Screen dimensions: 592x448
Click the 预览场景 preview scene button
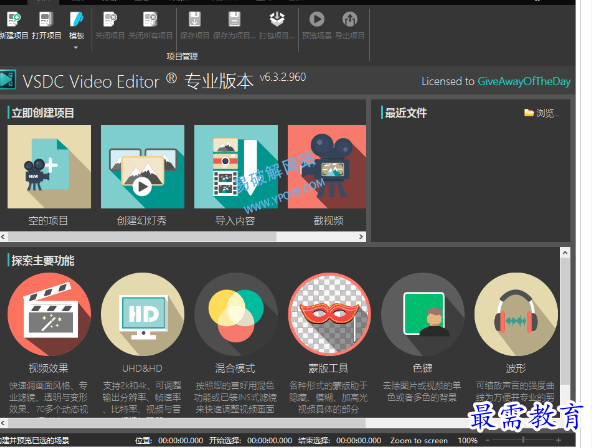tap(317, 20)
